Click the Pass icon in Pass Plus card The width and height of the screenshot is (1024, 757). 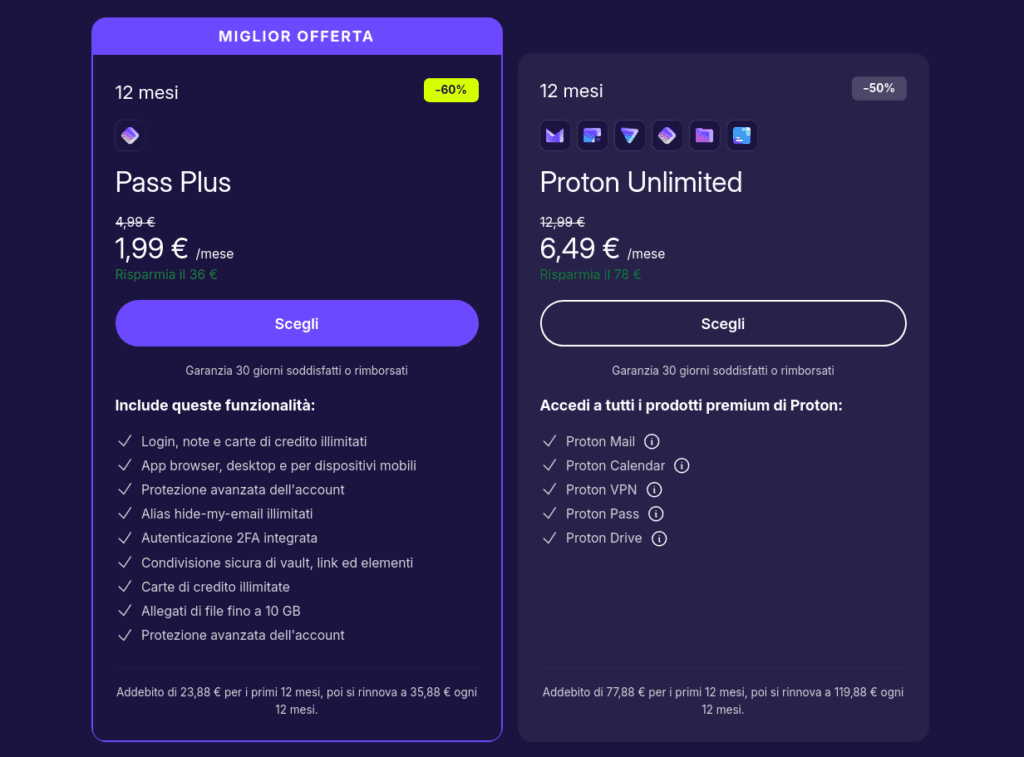[131, 135]
